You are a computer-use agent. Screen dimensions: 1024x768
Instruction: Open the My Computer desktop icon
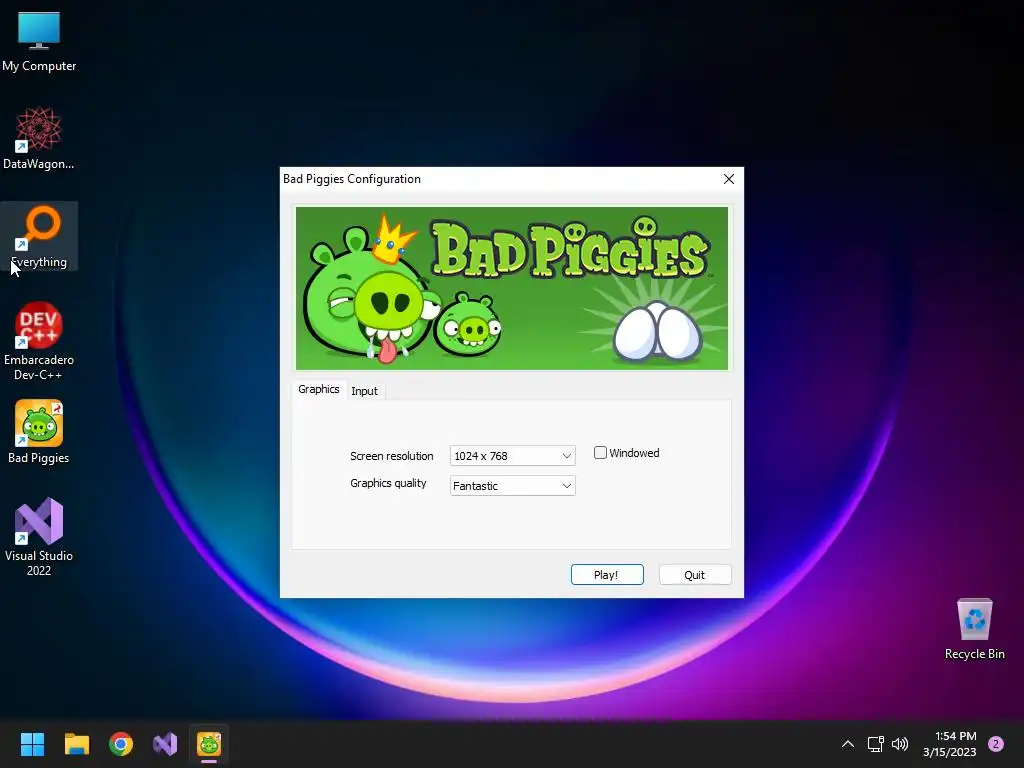39,41
